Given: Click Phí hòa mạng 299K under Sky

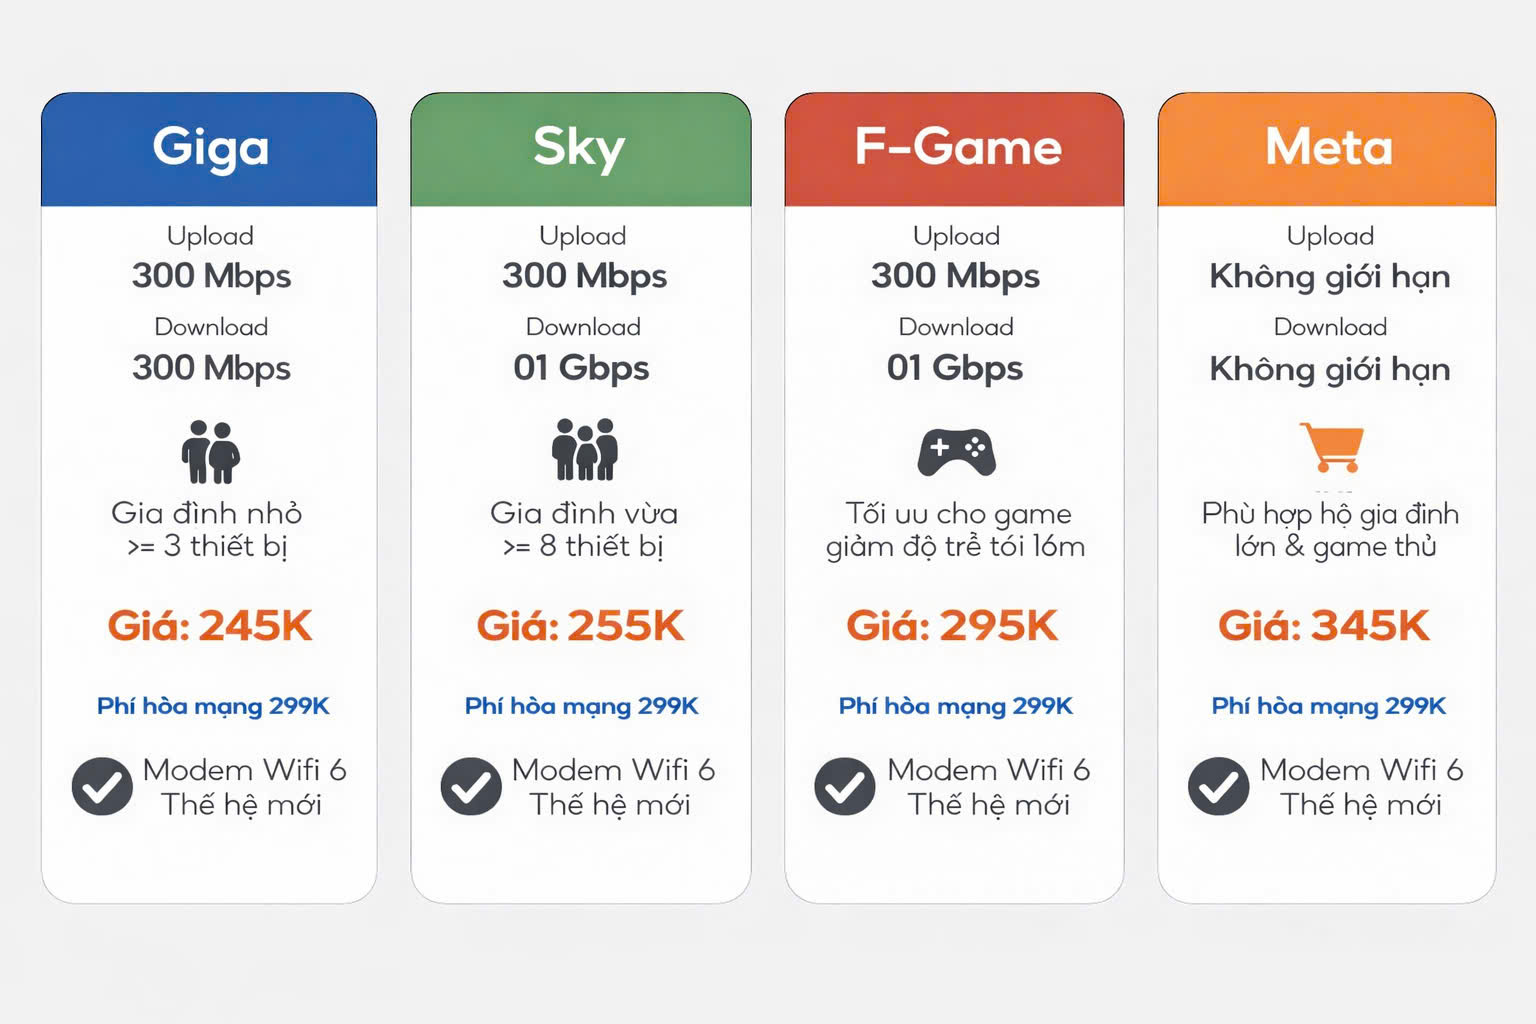Looking at the screenshot, I should pos(582,706).
